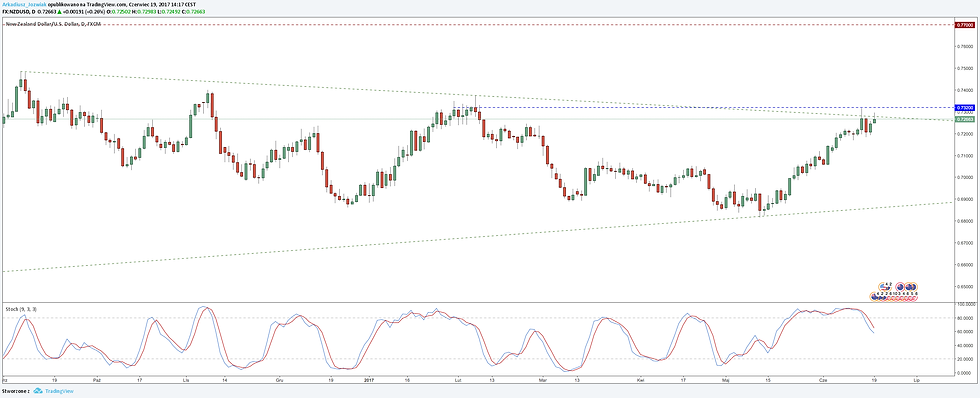This screenshot has height=398, width=980.
Task: Click the 20.0000 stochastic scale value
Action: pyautogui.click(x=965, y=359)
